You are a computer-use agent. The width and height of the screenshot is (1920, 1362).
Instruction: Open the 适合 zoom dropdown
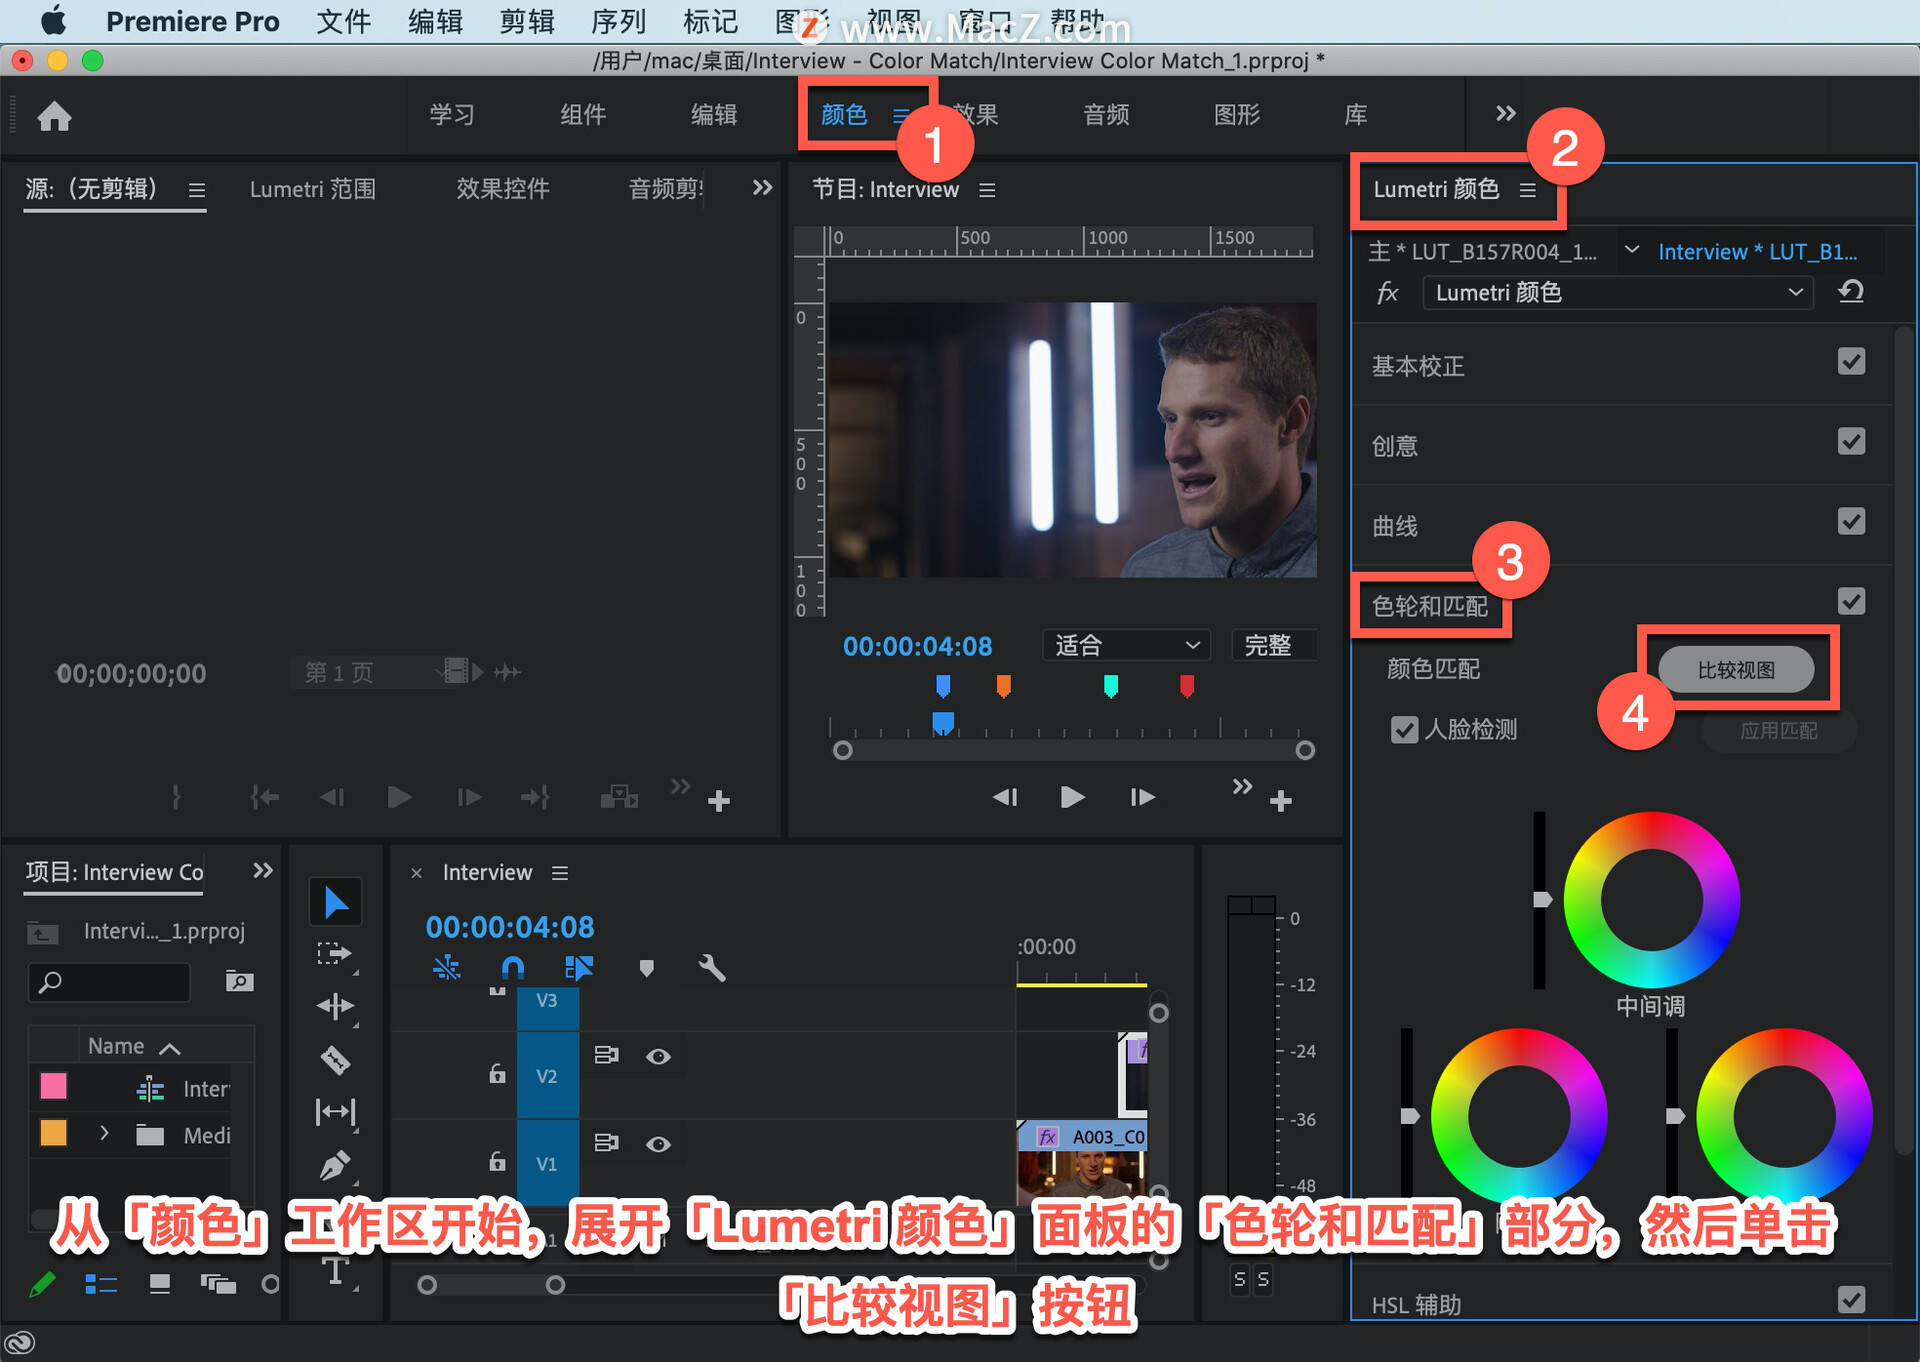(x=1126, y=645)
